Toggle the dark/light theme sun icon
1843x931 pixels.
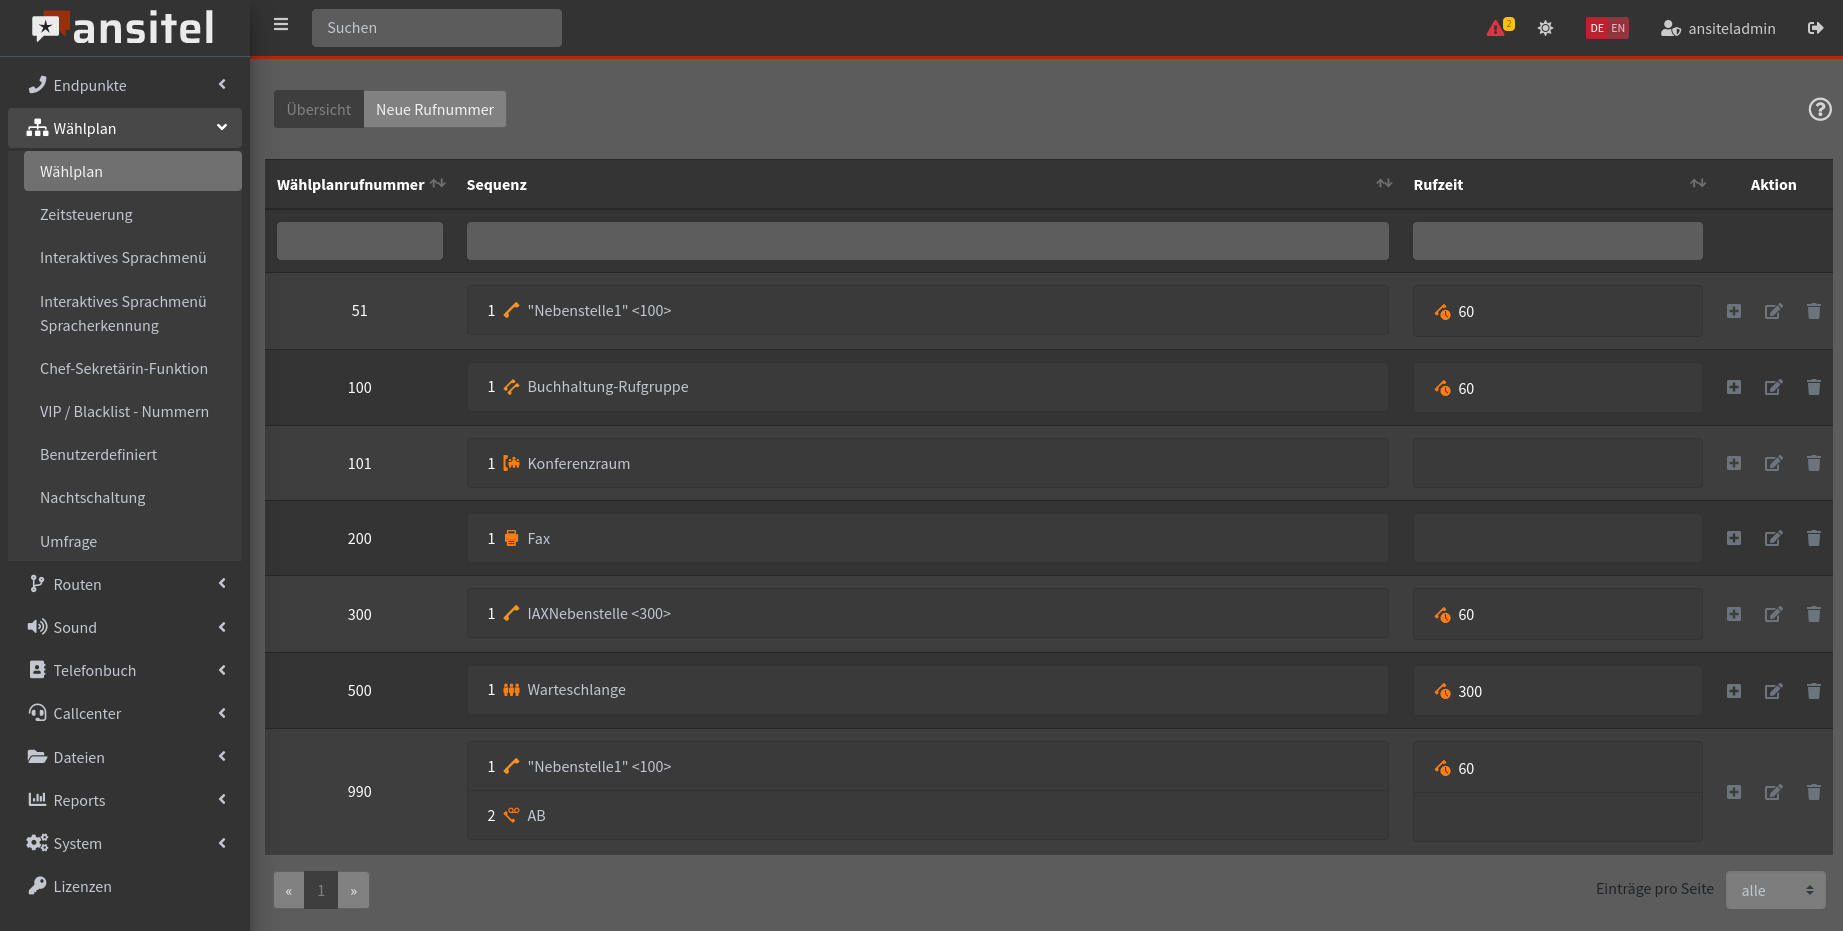pos(1545,28)
